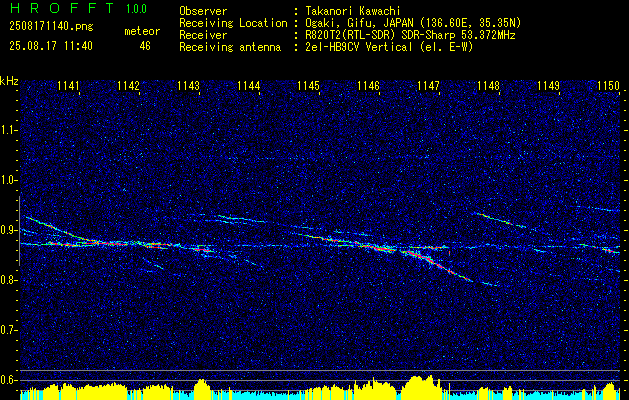Click the 1143 time axis marker

pyautogui.click(x=189, y=86)
